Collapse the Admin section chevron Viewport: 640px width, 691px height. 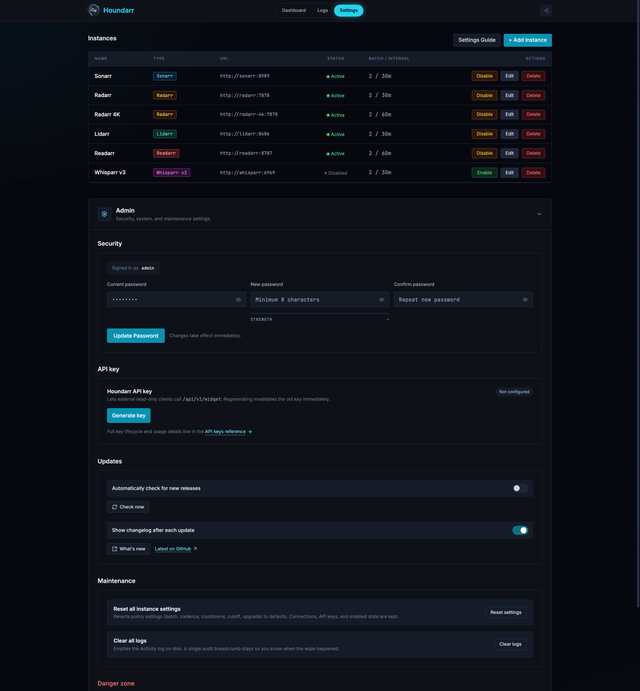(x=539, y=214)
